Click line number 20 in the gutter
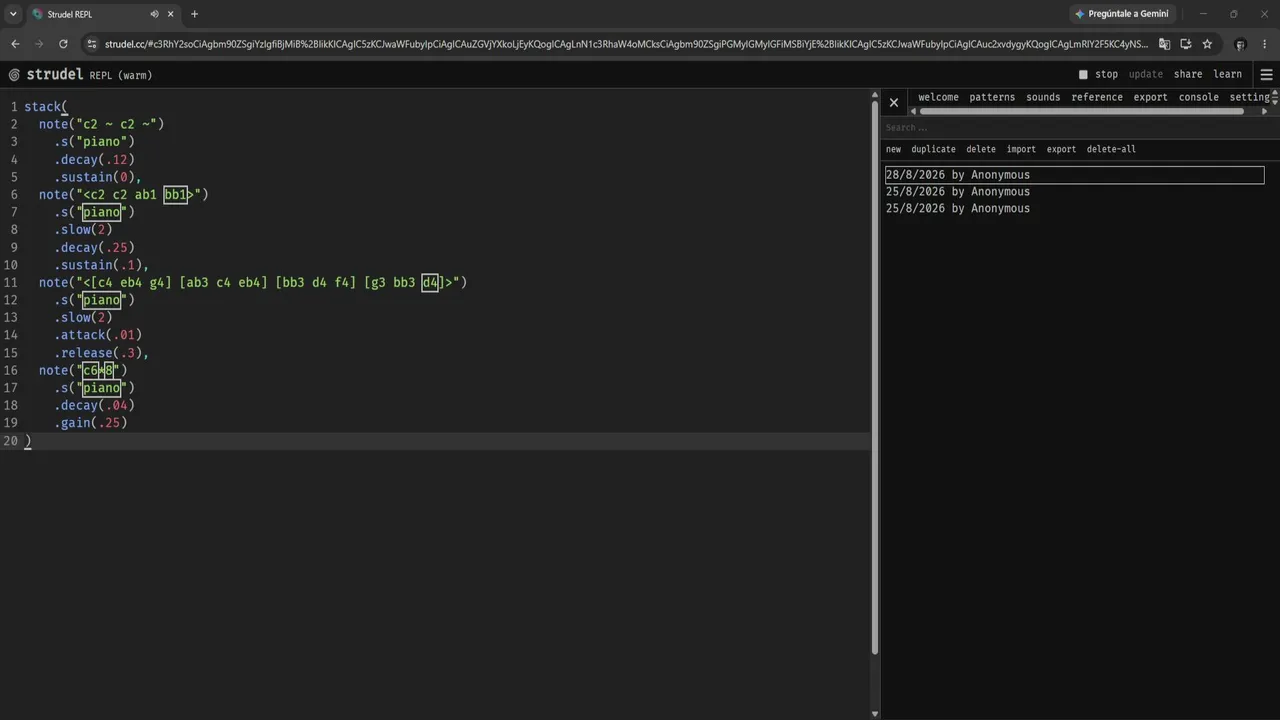Image resolution: width=1280 pixels, height=720 pixels. click(x=11, y=441)
